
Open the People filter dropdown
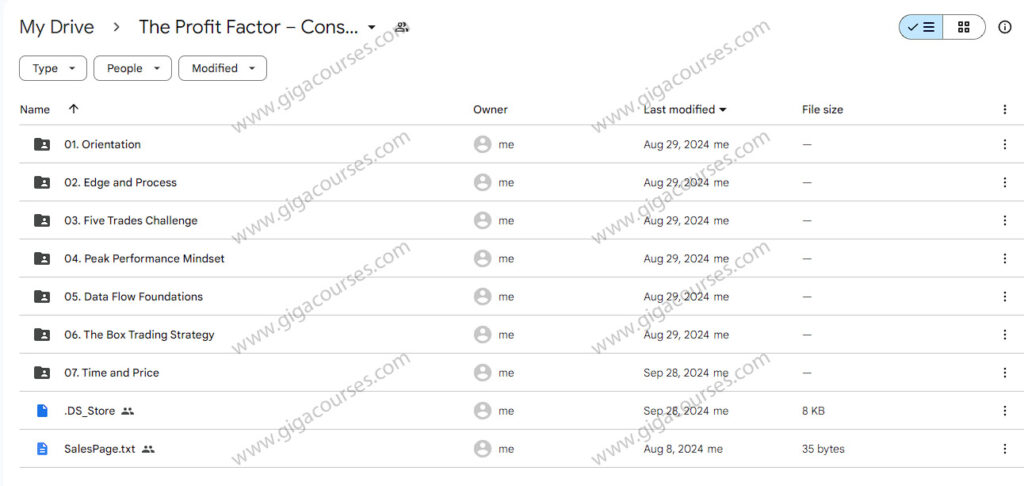pos(132,69)
